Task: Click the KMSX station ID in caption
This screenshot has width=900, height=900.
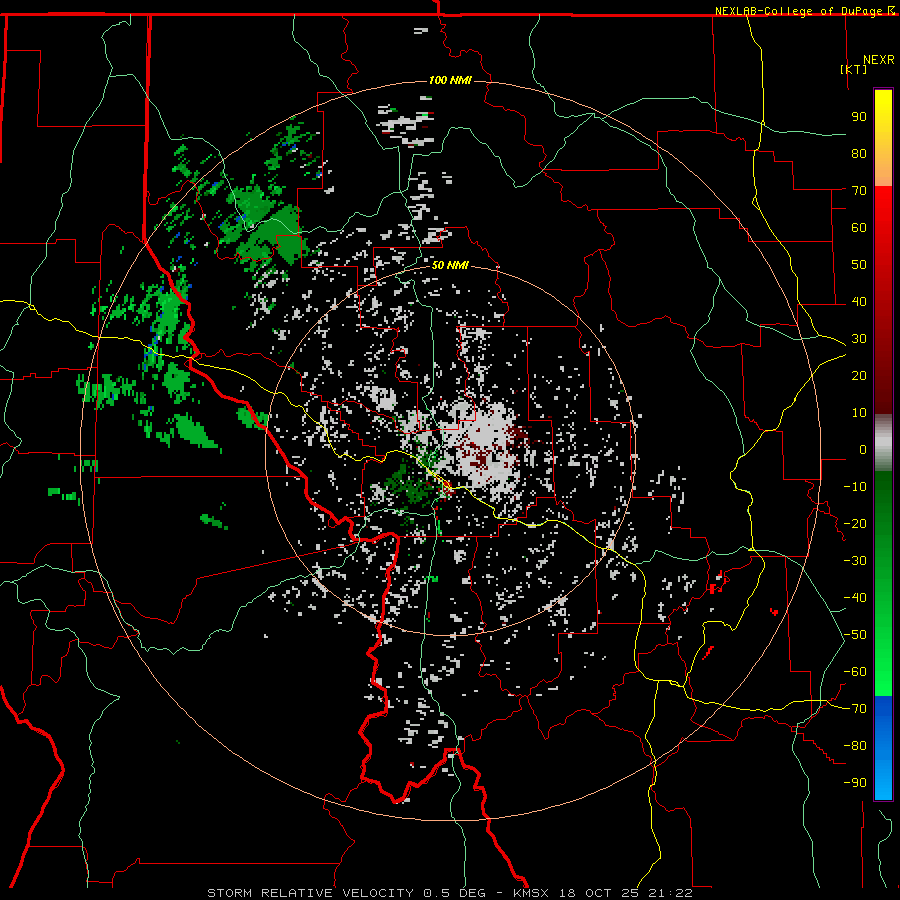Action: pyautogui.click(x=533, y=893)
